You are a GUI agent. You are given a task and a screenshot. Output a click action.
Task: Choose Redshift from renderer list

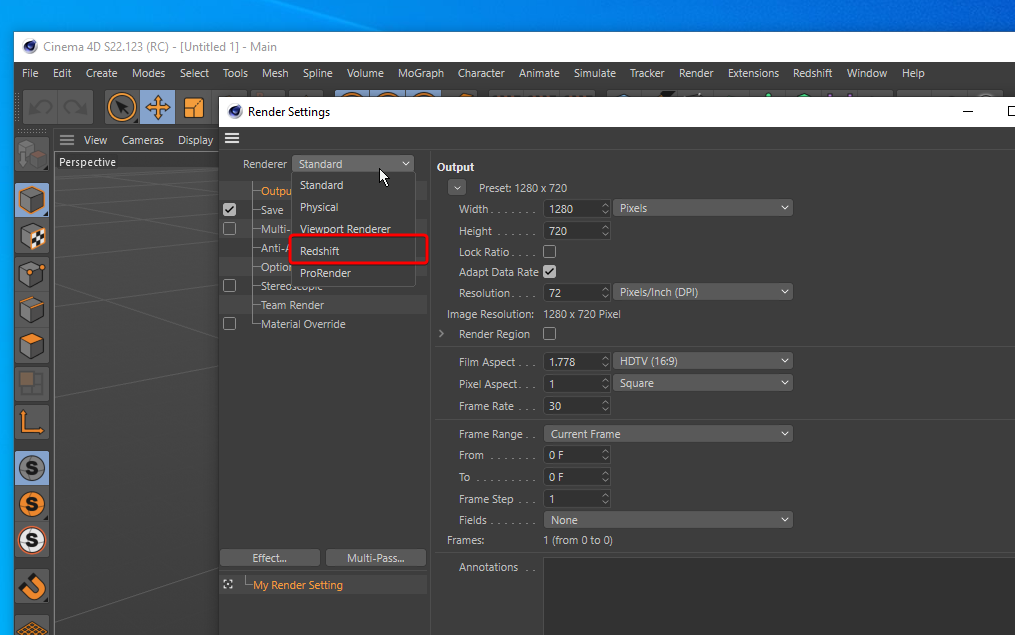(354, 251)
